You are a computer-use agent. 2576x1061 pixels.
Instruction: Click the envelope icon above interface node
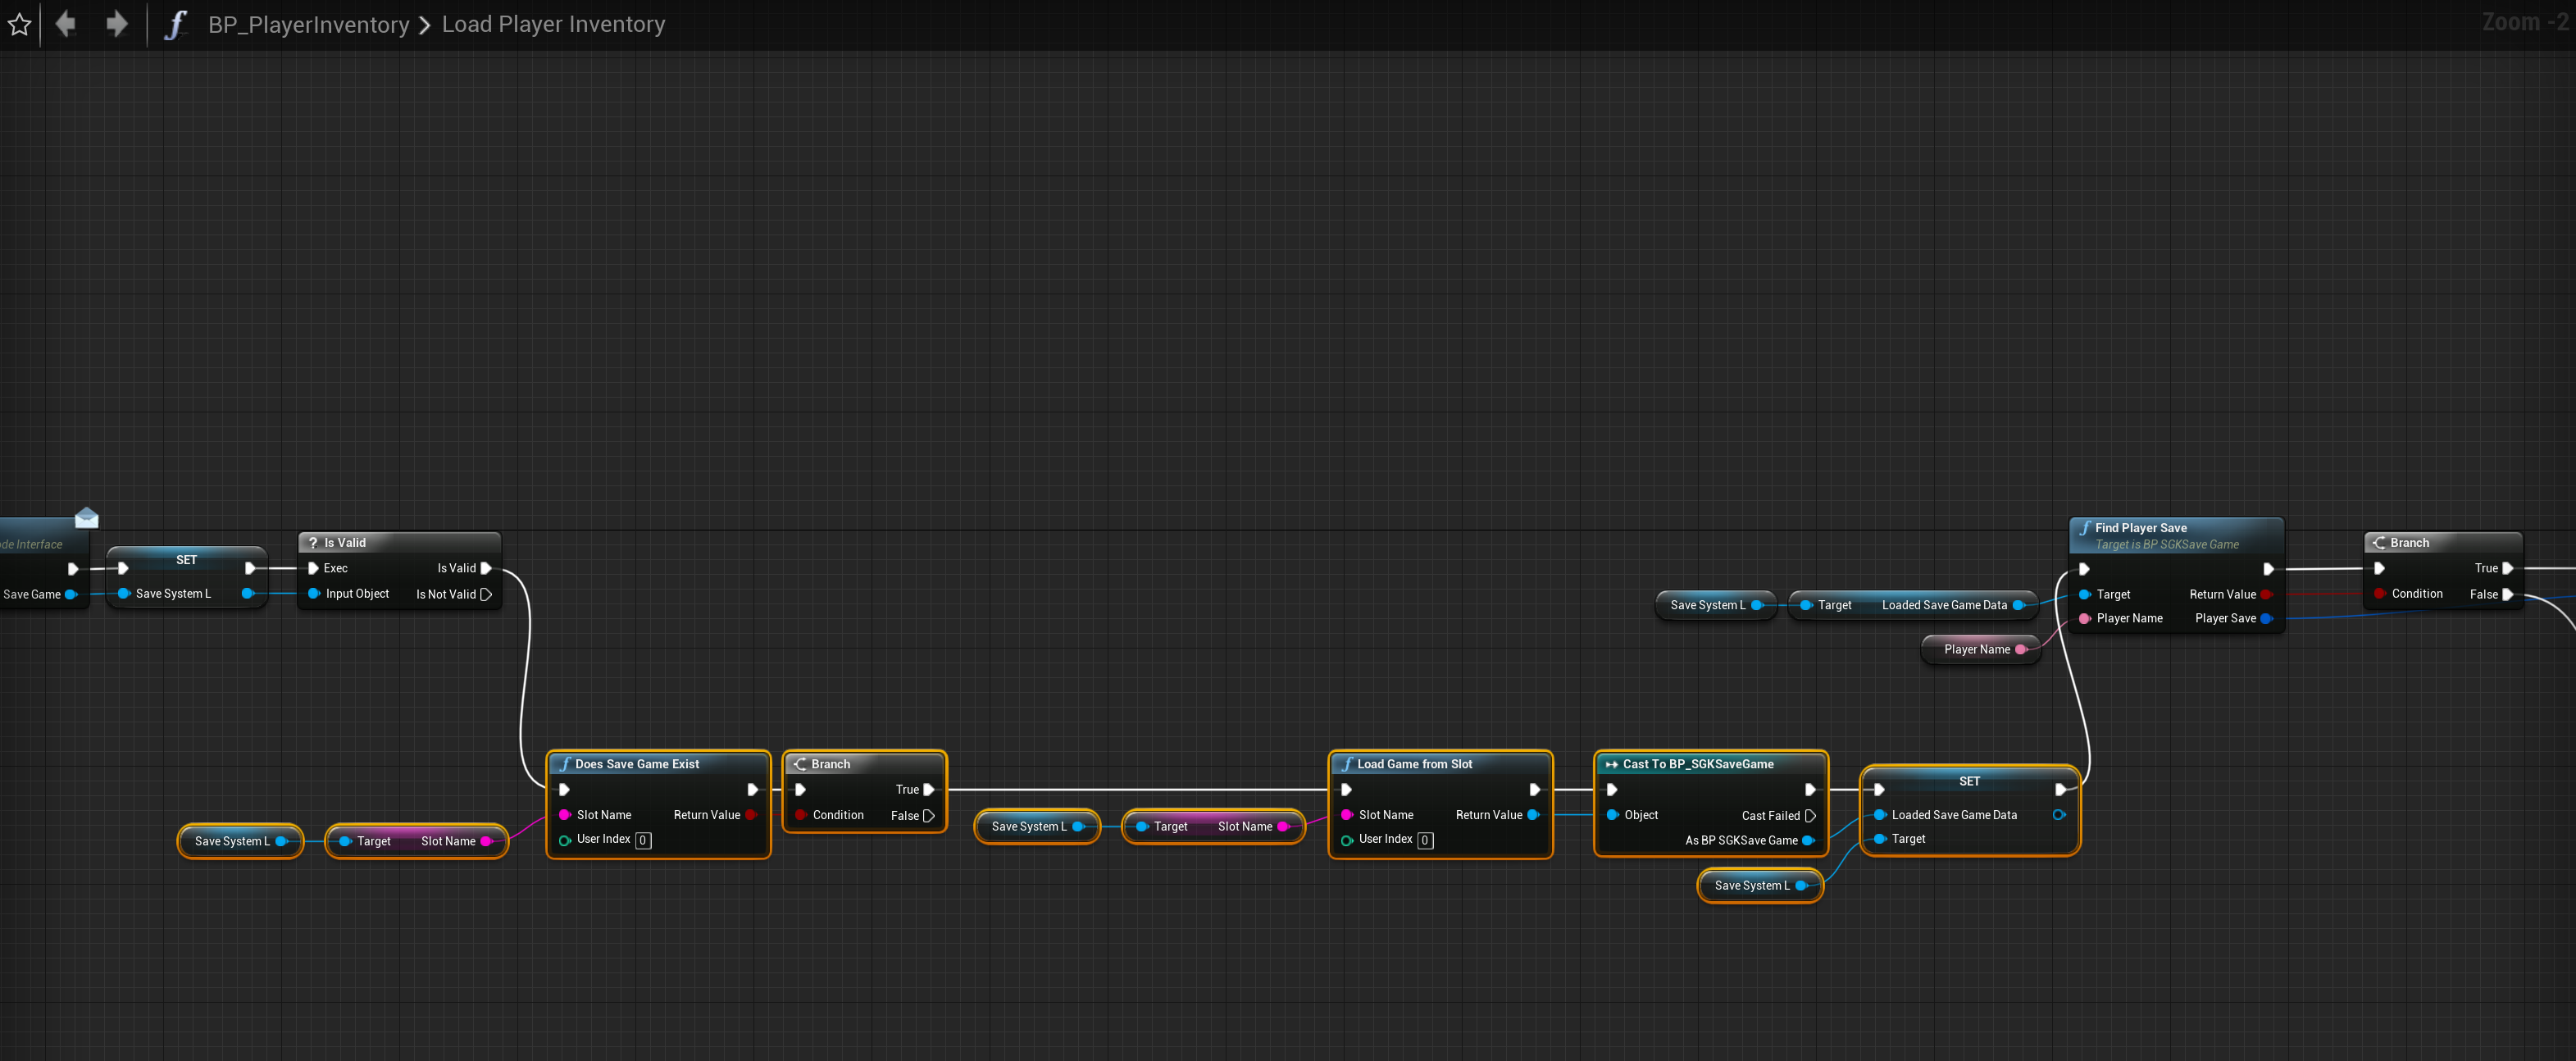87,517
